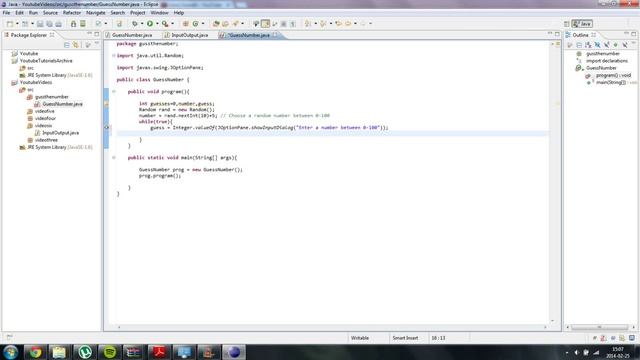Image resolution: width=640 pixels, height=360 pixels.
Task: Open the Source menu
Action: point(50,13)
